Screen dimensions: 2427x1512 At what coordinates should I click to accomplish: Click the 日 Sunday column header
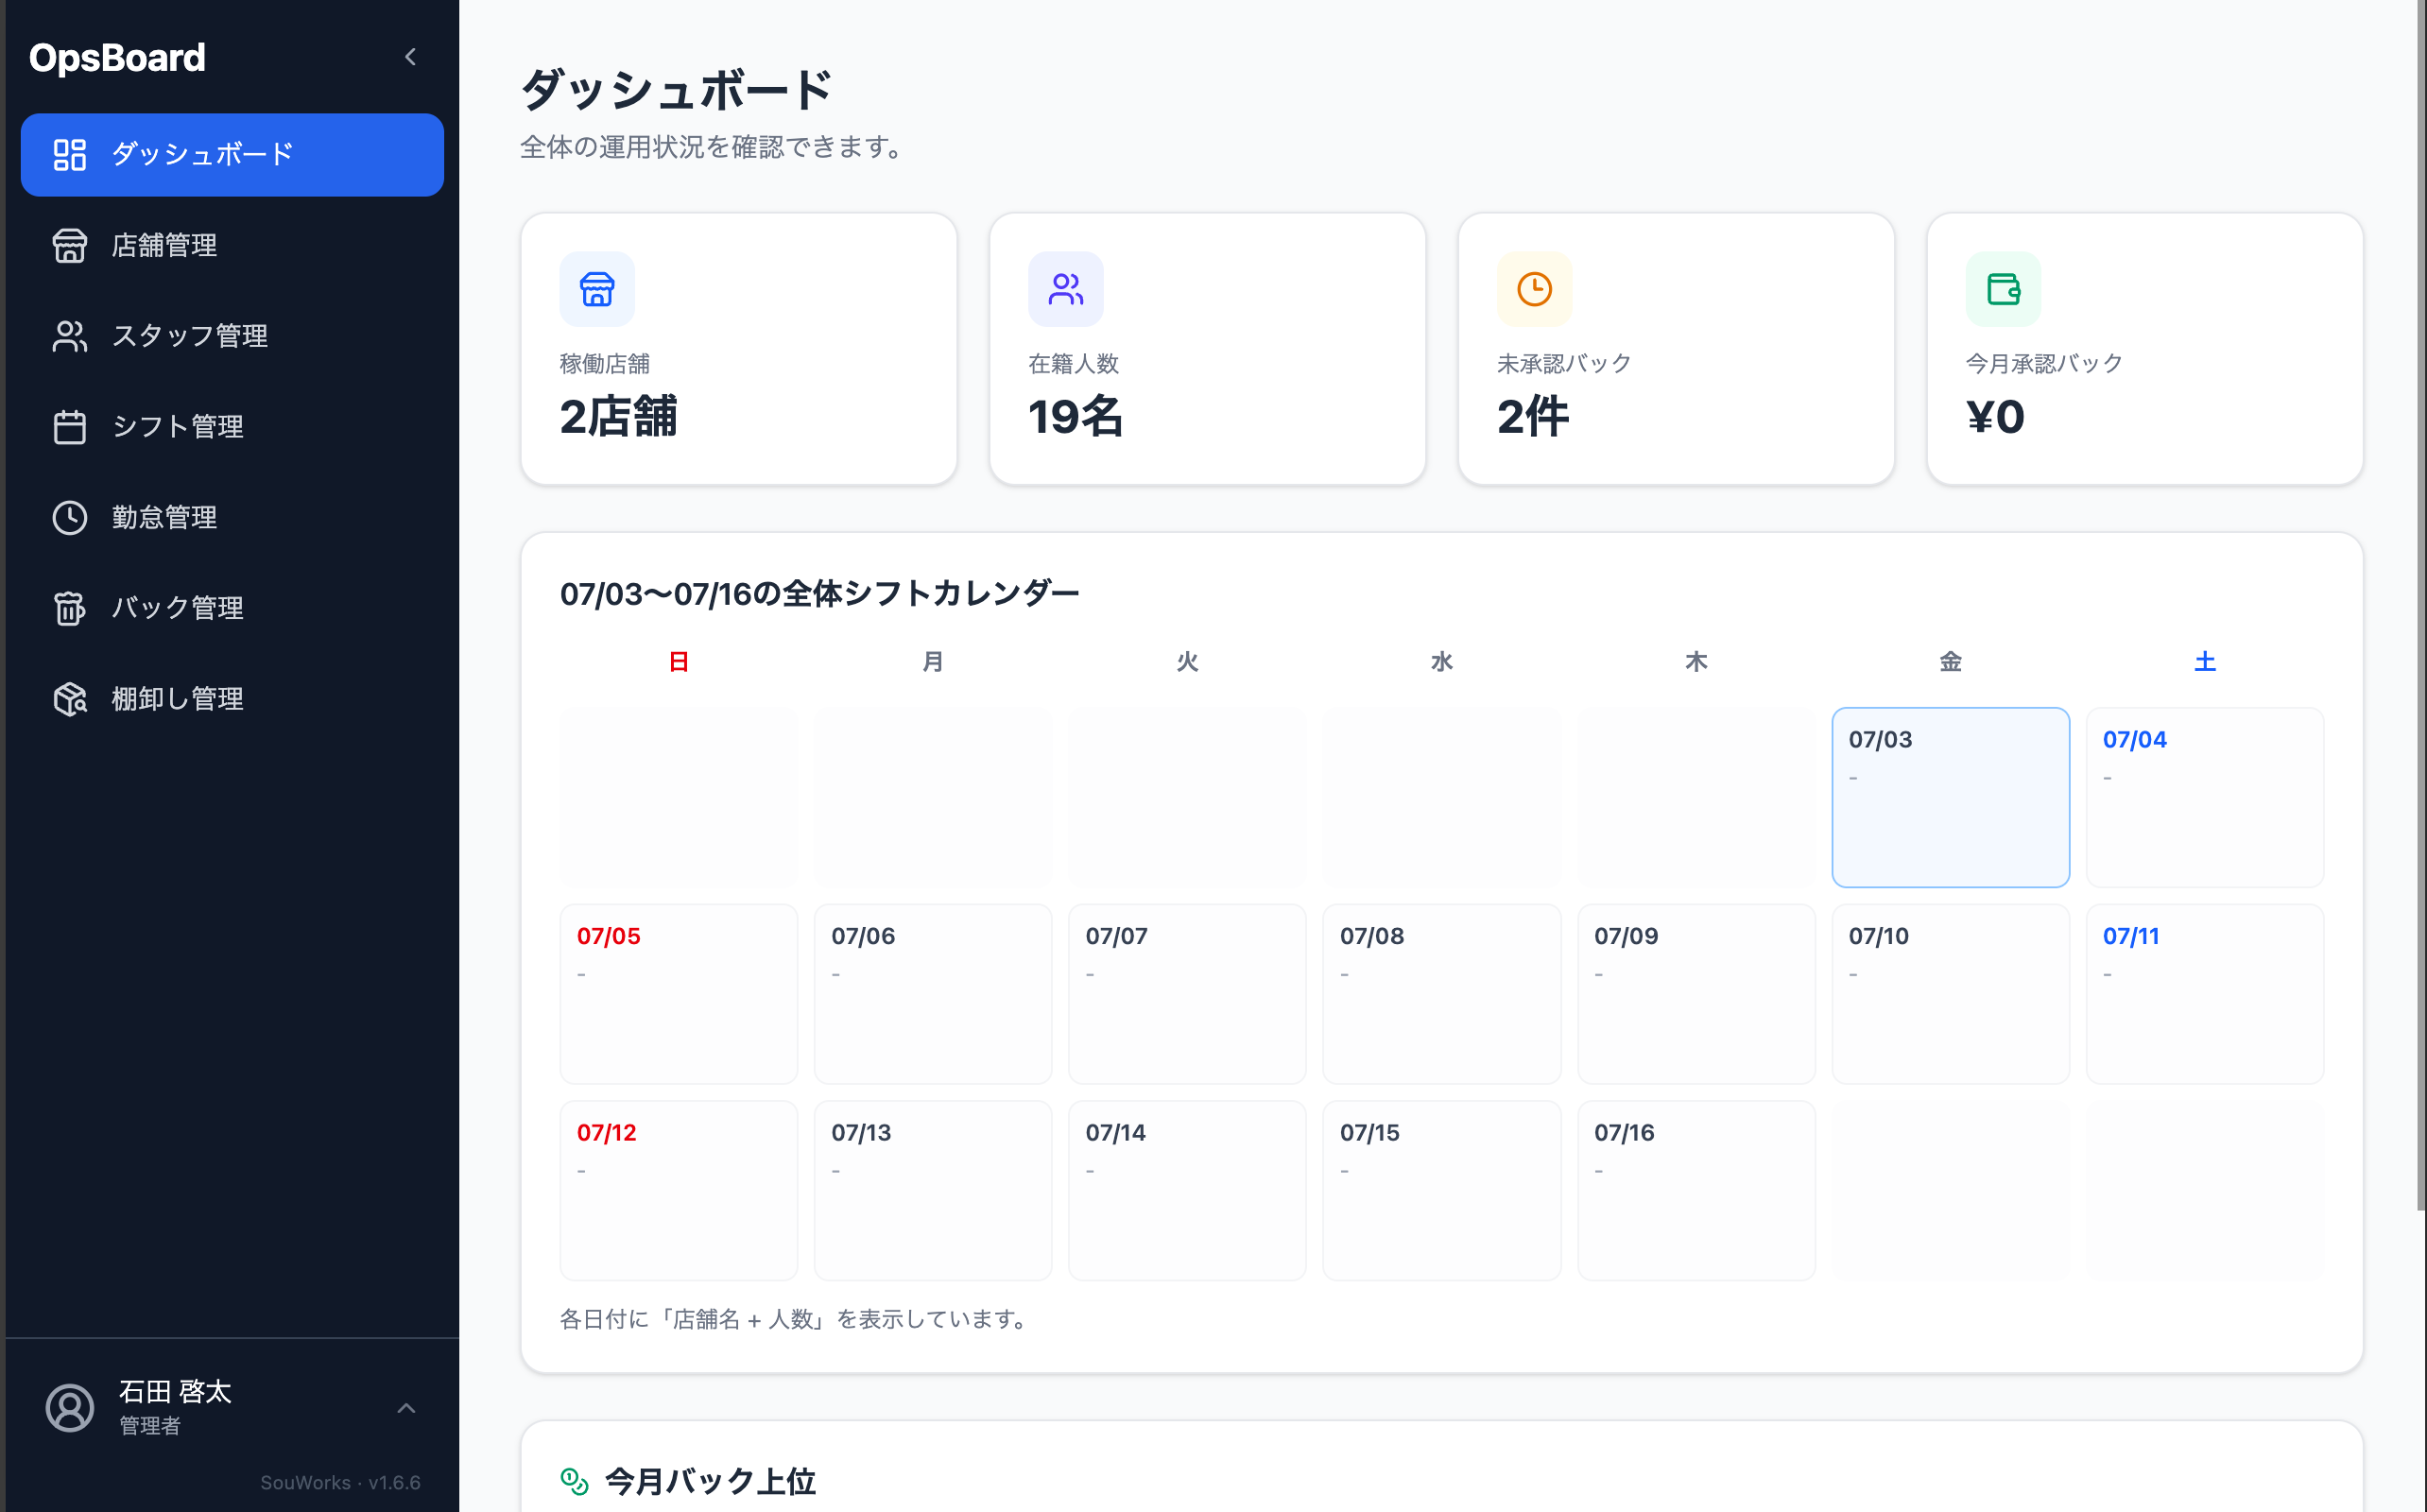coord(679,662)
